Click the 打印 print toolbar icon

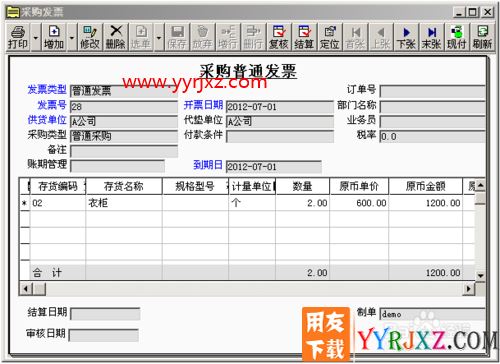pos(18,37)
